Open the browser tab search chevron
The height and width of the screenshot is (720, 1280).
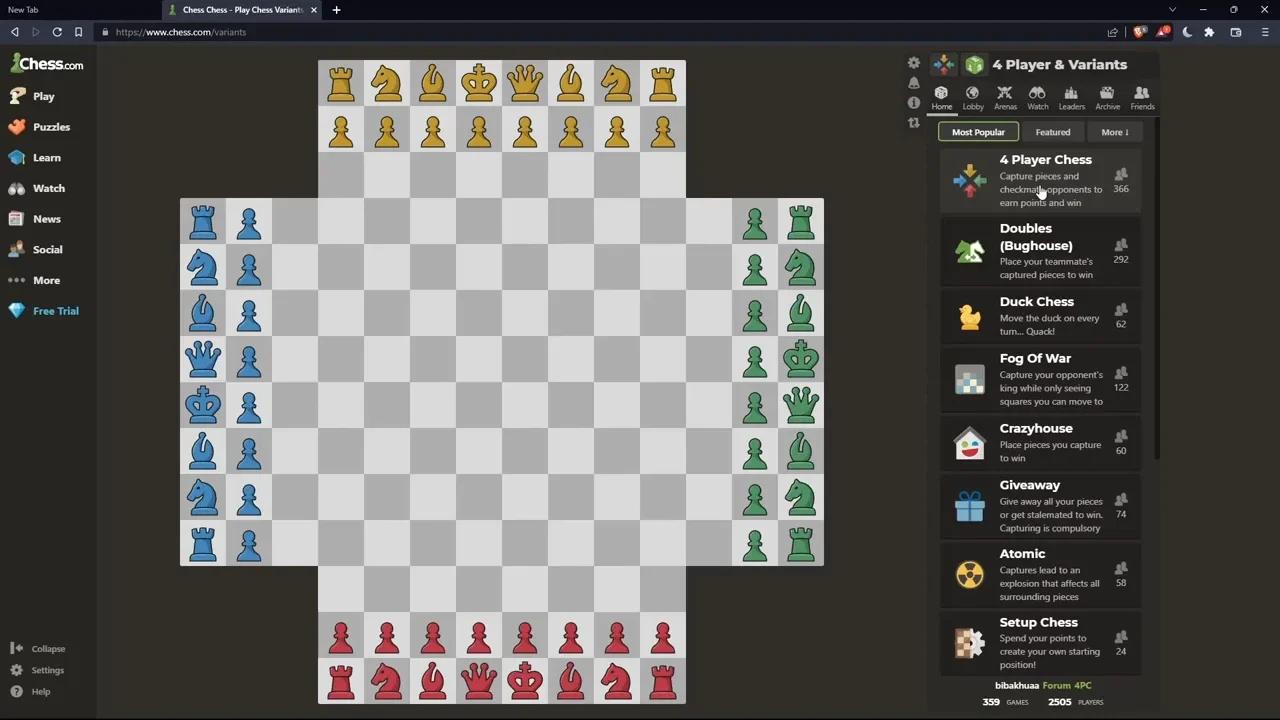click(x=1172, y=10)
